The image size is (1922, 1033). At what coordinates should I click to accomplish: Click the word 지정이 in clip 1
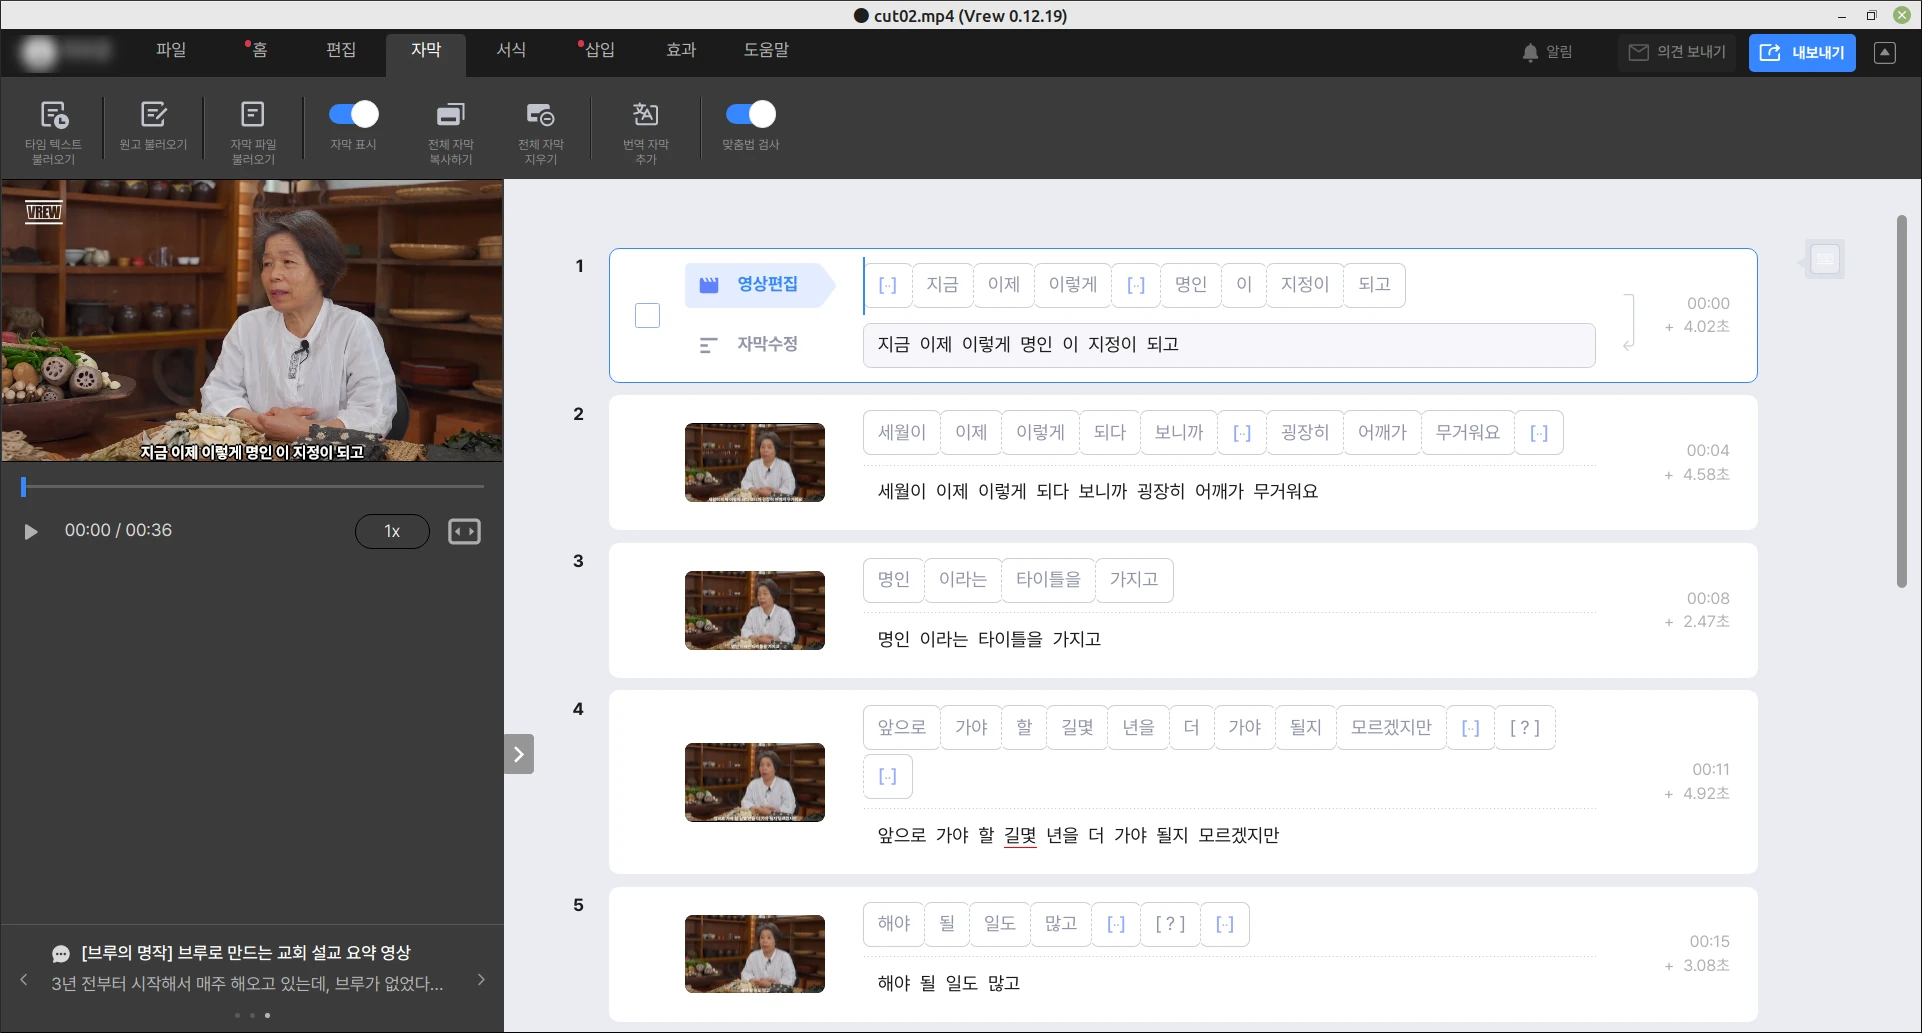pos(1305,285)
